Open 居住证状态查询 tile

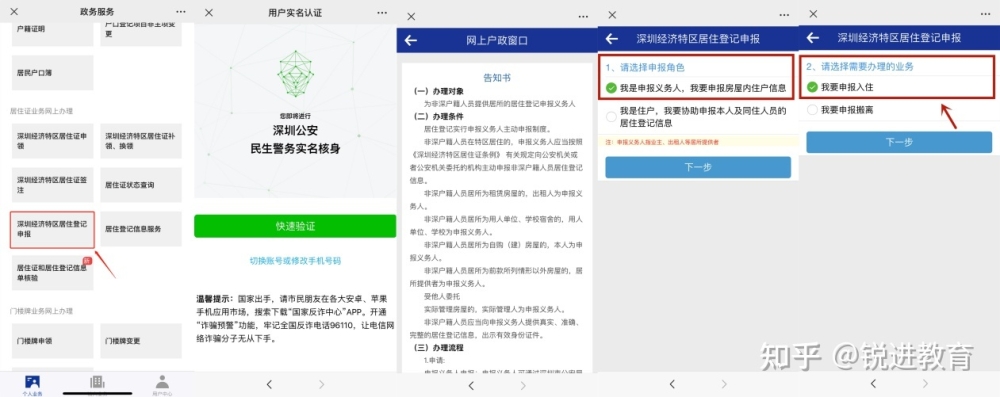(x=141, y=185)
